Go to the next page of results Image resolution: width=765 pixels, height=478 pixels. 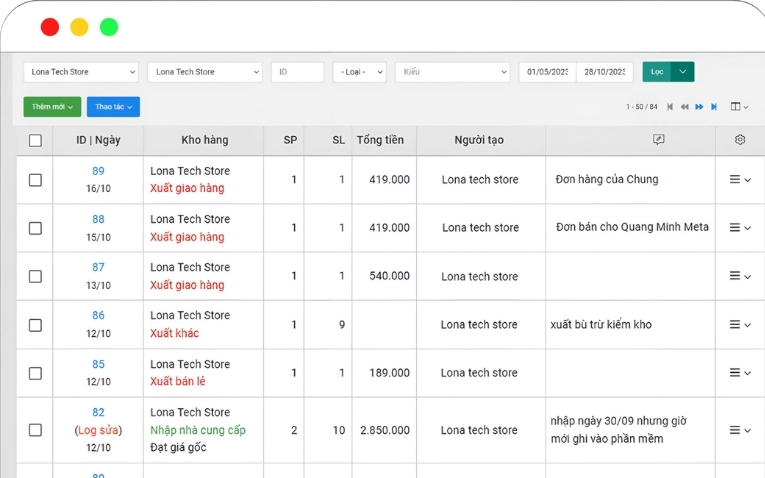pyautogui.click(x=699, y=107)
